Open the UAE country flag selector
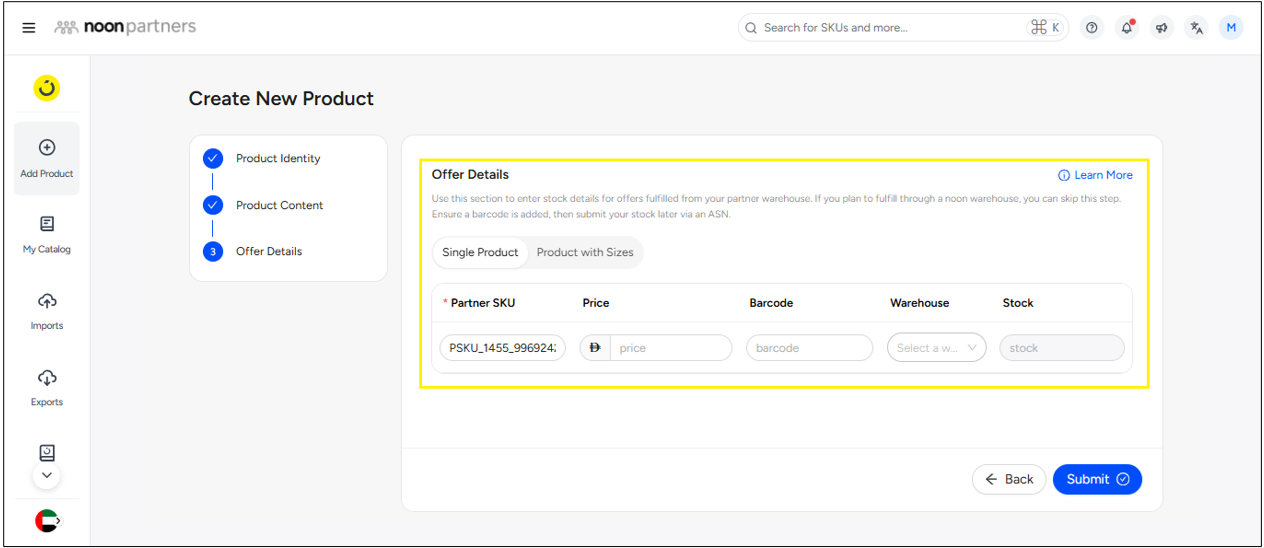Screen dimensions: 1264x548 47,521
